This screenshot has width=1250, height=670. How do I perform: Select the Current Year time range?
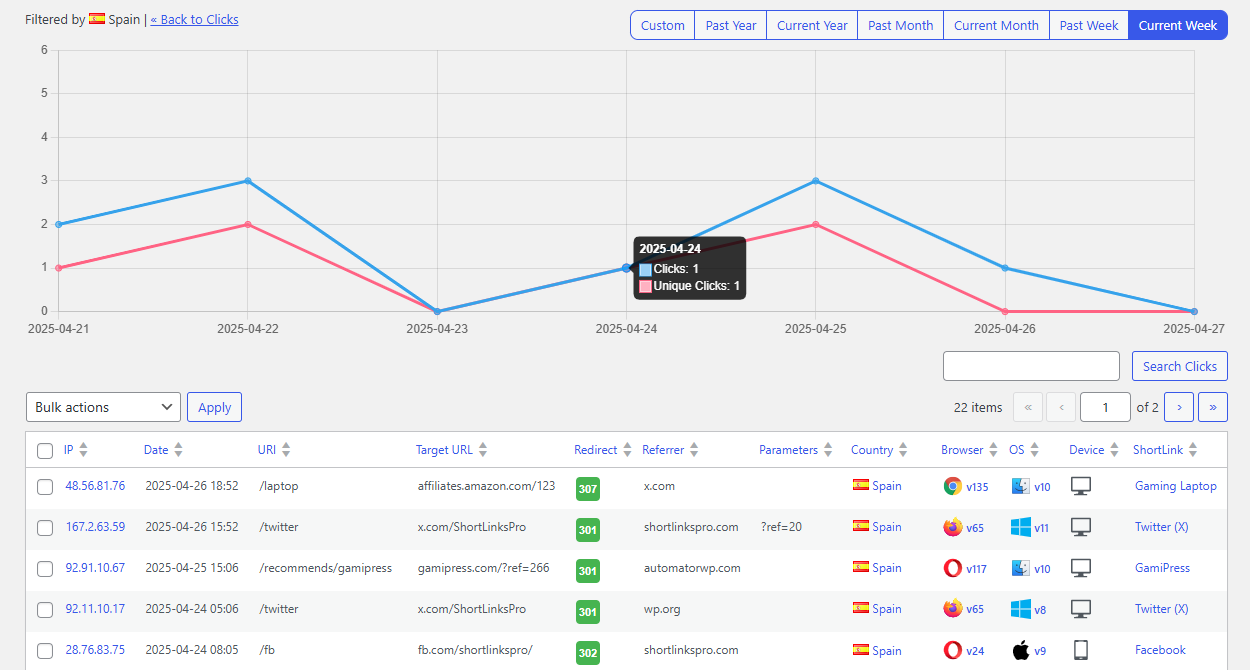(811, 24)
